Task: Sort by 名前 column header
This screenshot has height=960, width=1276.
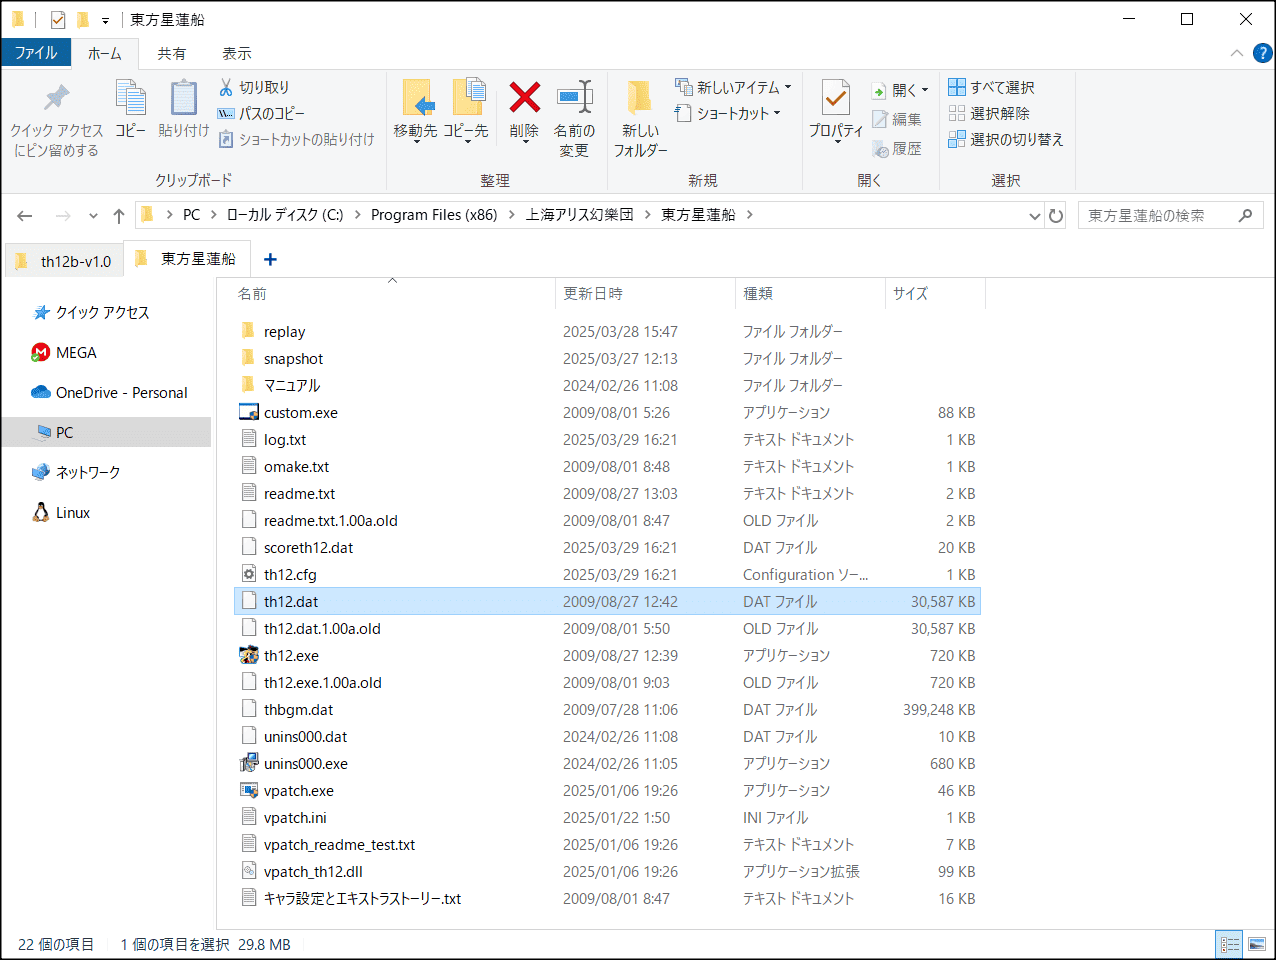Action: coord(385,293)
